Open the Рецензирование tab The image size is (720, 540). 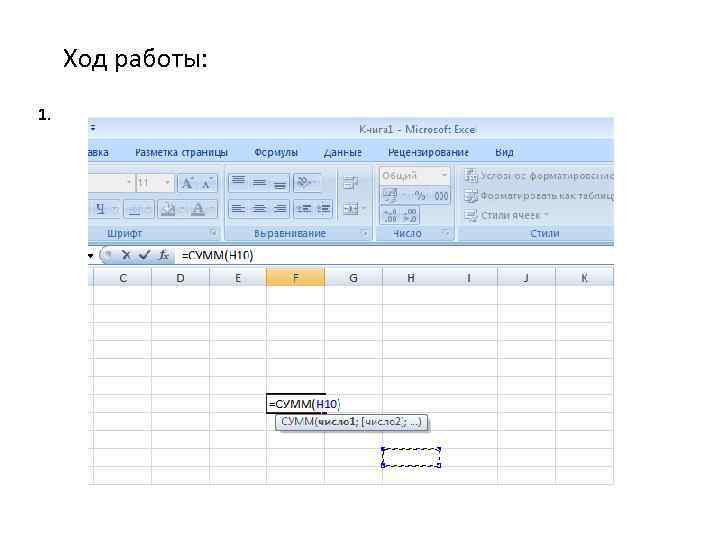point(428,152)
